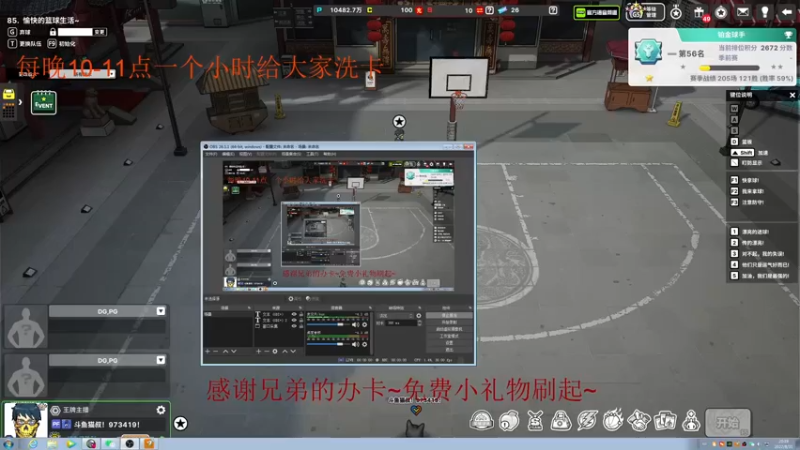This screenshot has height=450, width=800.
Task: Open gear settings of first OBS mixer channel
Action: 365,324
